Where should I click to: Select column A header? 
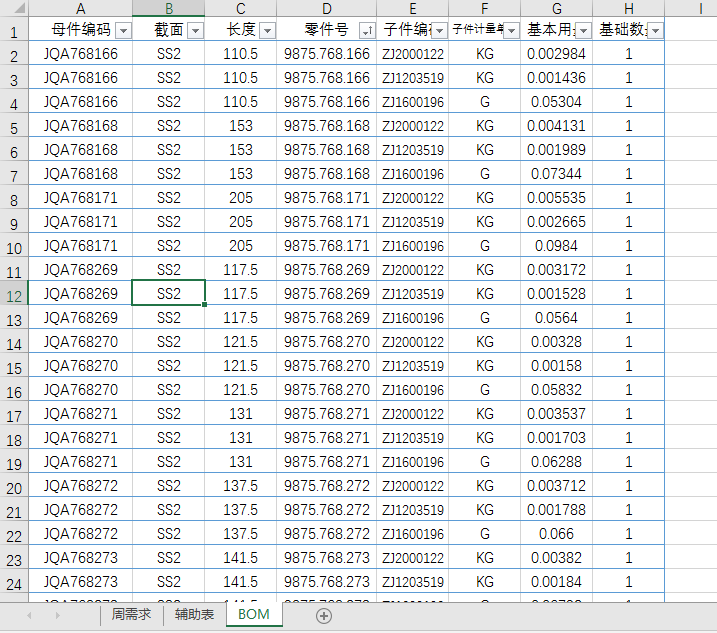coord(80,8)
